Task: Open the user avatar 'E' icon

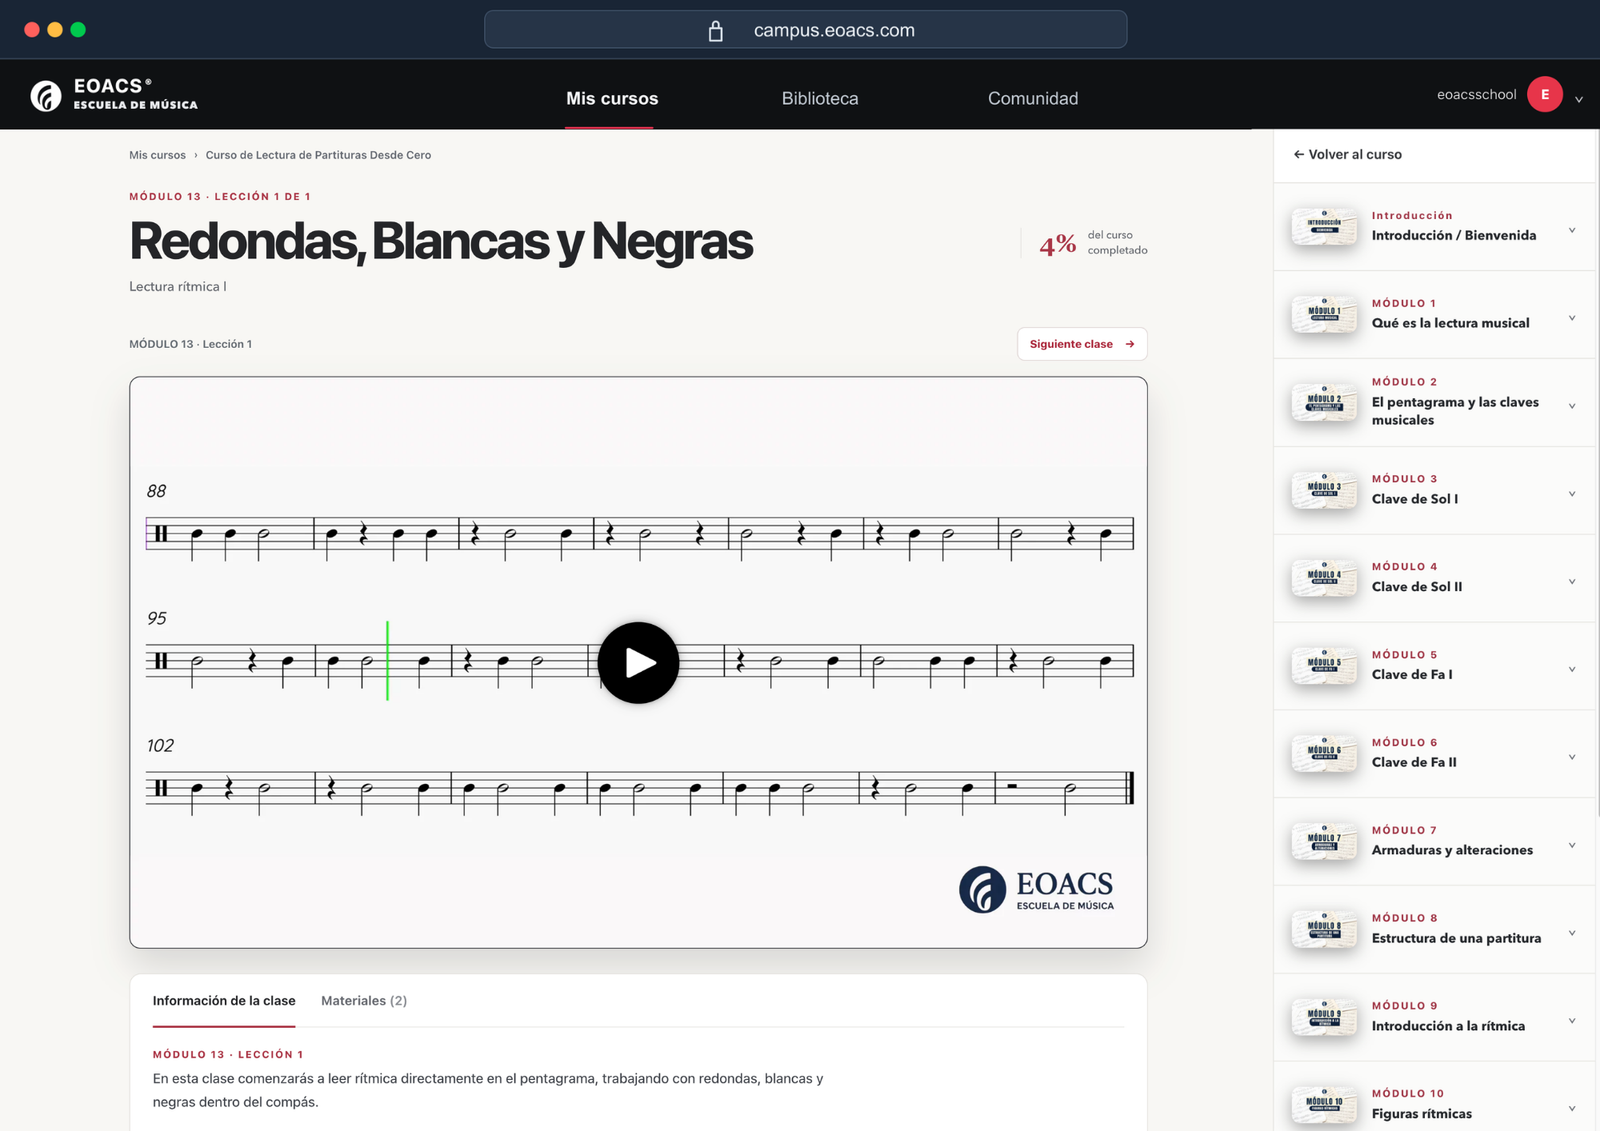Action: pos(1545,95)
